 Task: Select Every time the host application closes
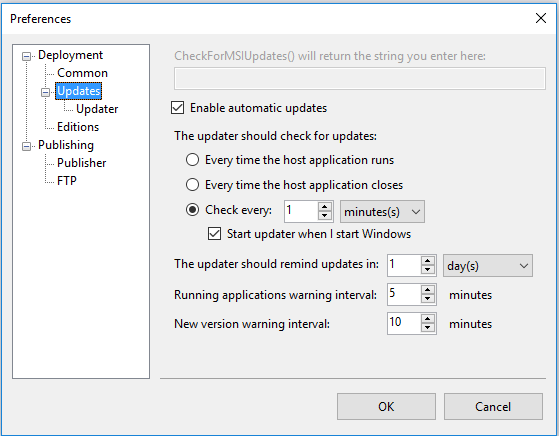pos(193,185)
